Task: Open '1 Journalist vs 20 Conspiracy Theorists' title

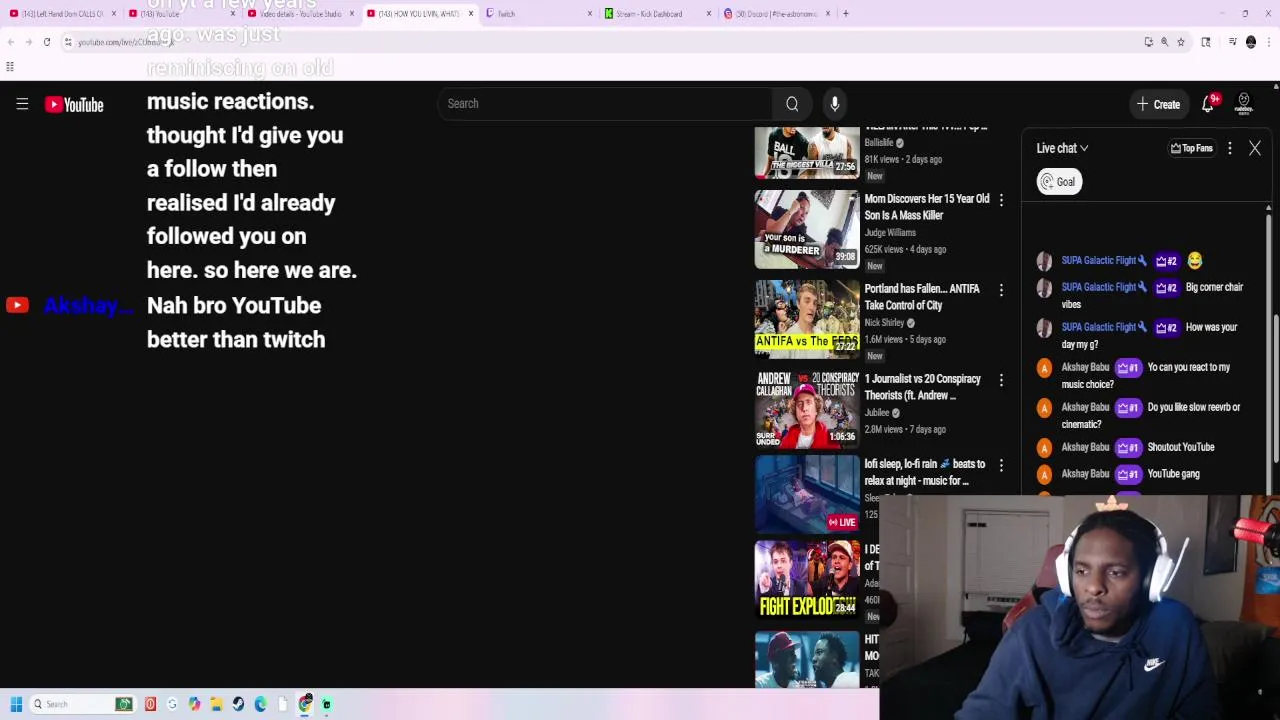Action: tap(922, 387)
